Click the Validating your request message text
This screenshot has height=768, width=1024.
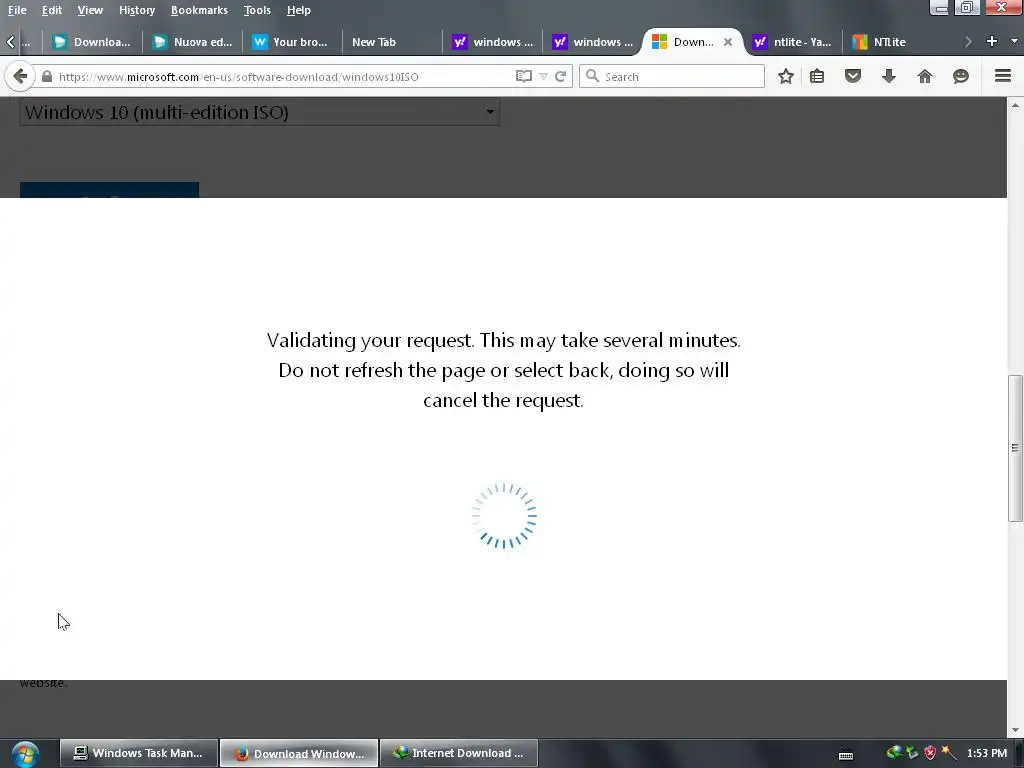click(x=504, y=370)
